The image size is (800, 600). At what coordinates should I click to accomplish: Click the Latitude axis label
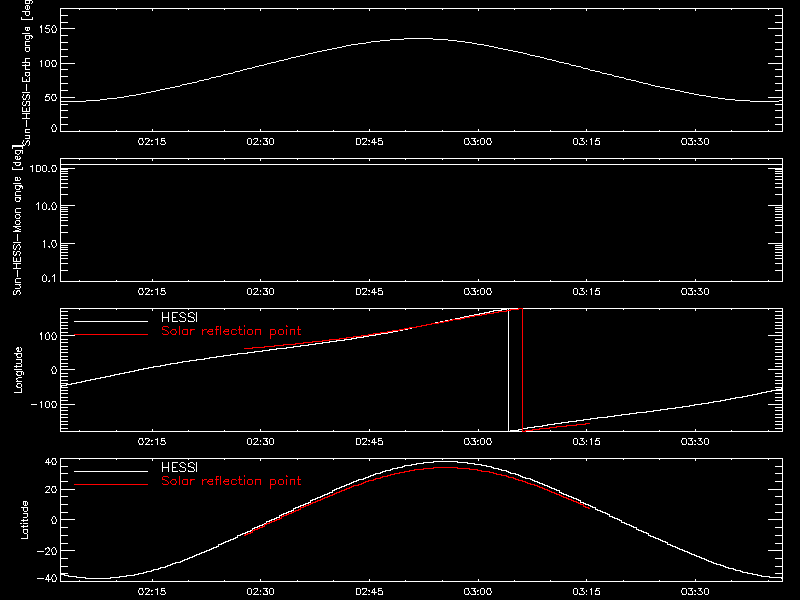(x=24, y=520)
